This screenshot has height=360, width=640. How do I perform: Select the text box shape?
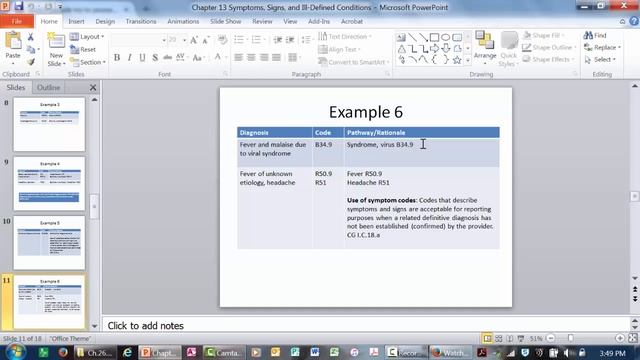click(401, 38)
